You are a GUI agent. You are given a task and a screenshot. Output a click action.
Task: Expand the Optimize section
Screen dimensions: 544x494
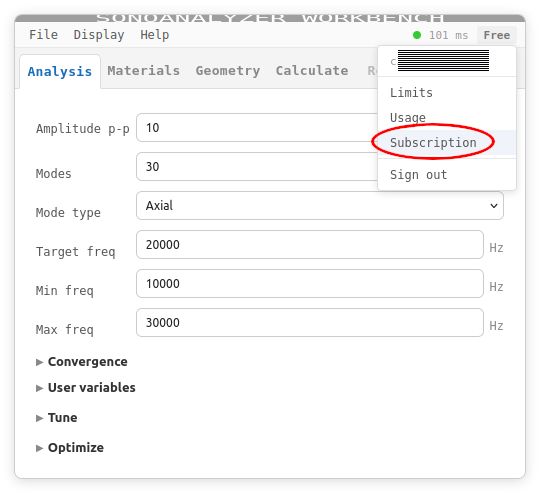(70, 448)
